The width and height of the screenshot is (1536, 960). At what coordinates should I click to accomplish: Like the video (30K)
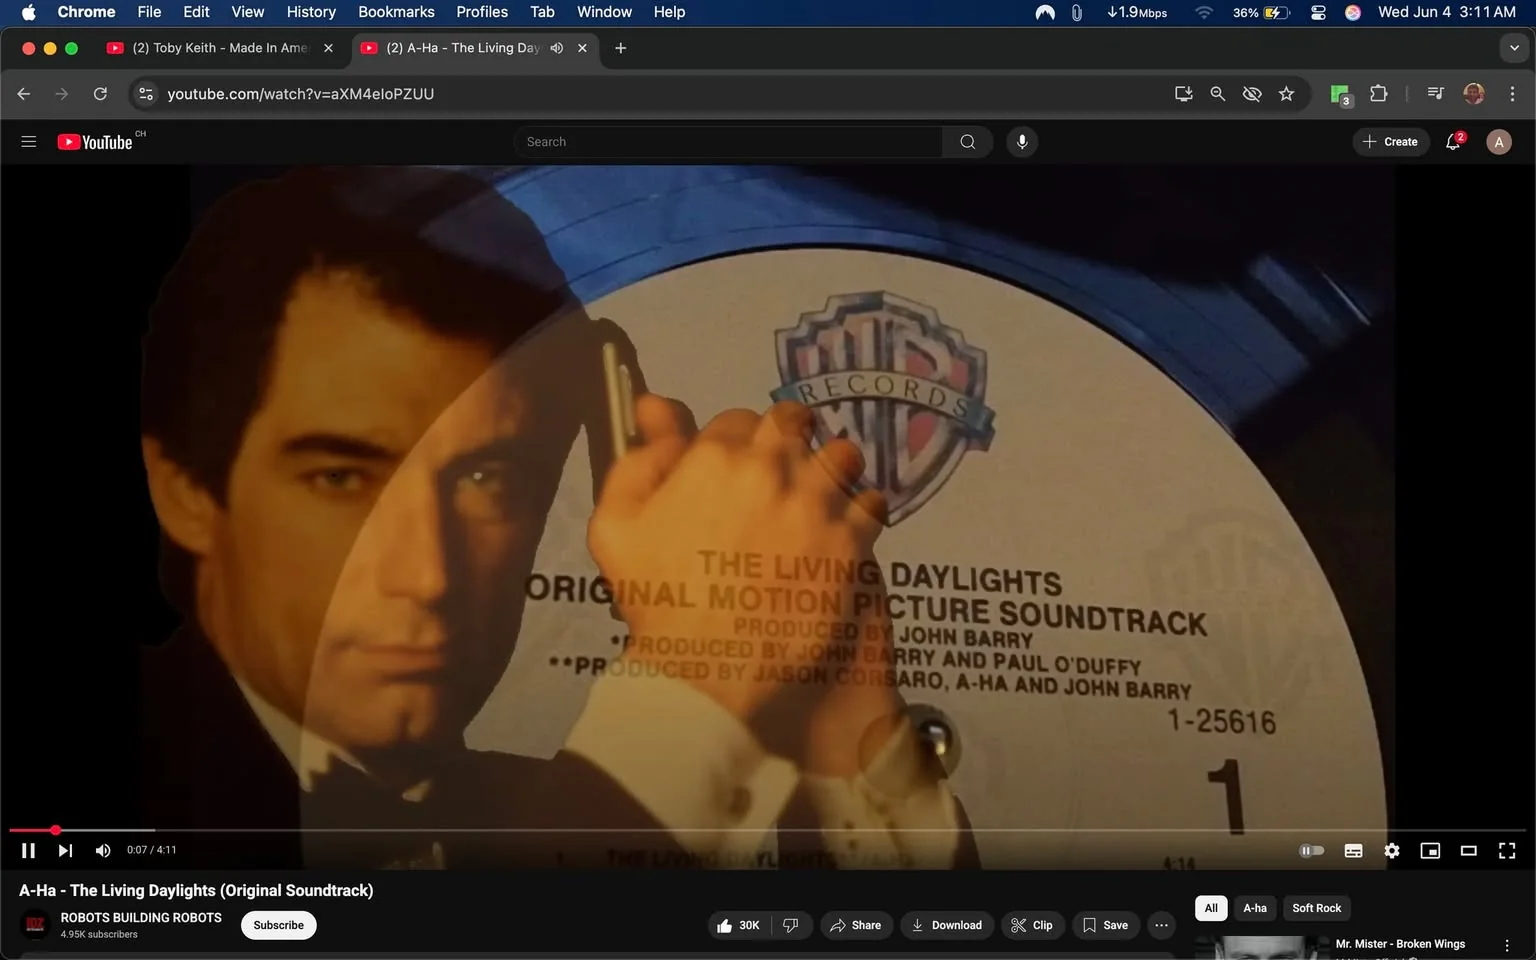click(x=739, y=925)
